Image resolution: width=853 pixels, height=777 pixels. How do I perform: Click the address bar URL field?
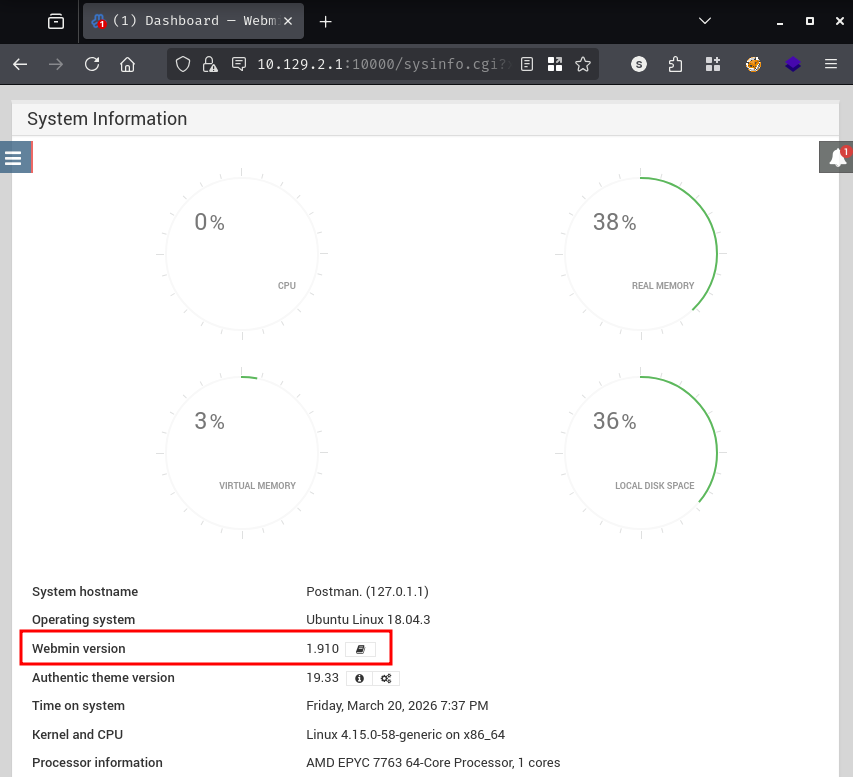tap(380, 64)
